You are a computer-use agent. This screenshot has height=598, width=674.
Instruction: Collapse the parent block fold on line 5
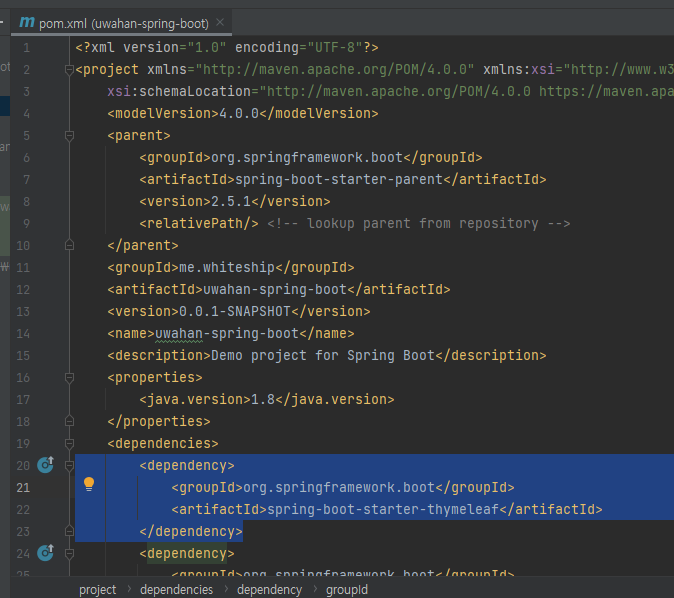coord(69,135)
